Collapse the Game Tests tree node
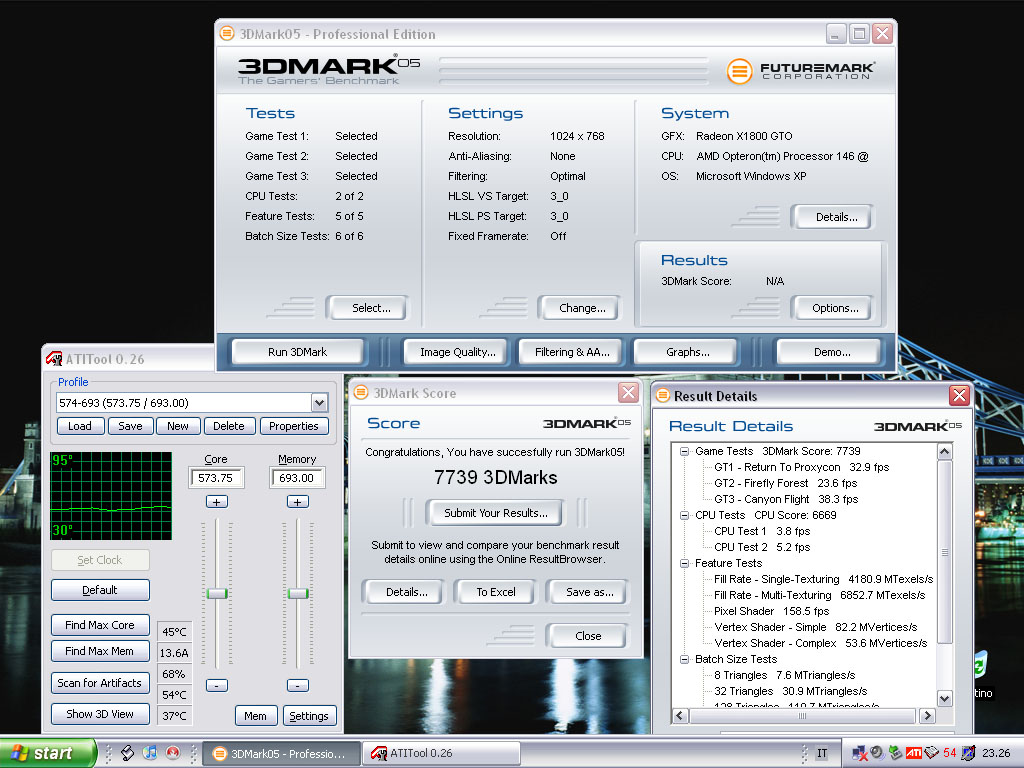The image size is (1024, 768). point(684,451)
